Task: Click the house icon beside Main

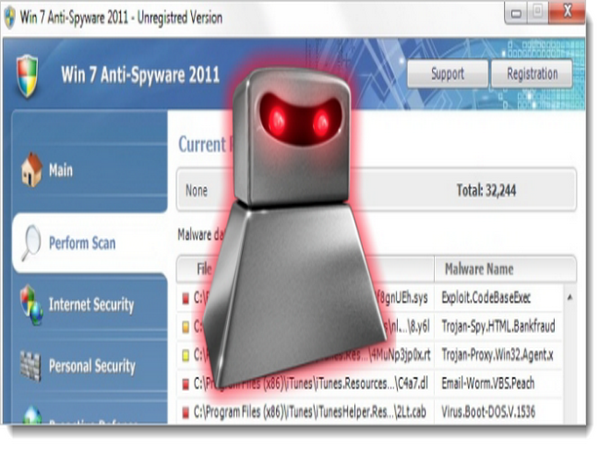Action: click(31, 170)
